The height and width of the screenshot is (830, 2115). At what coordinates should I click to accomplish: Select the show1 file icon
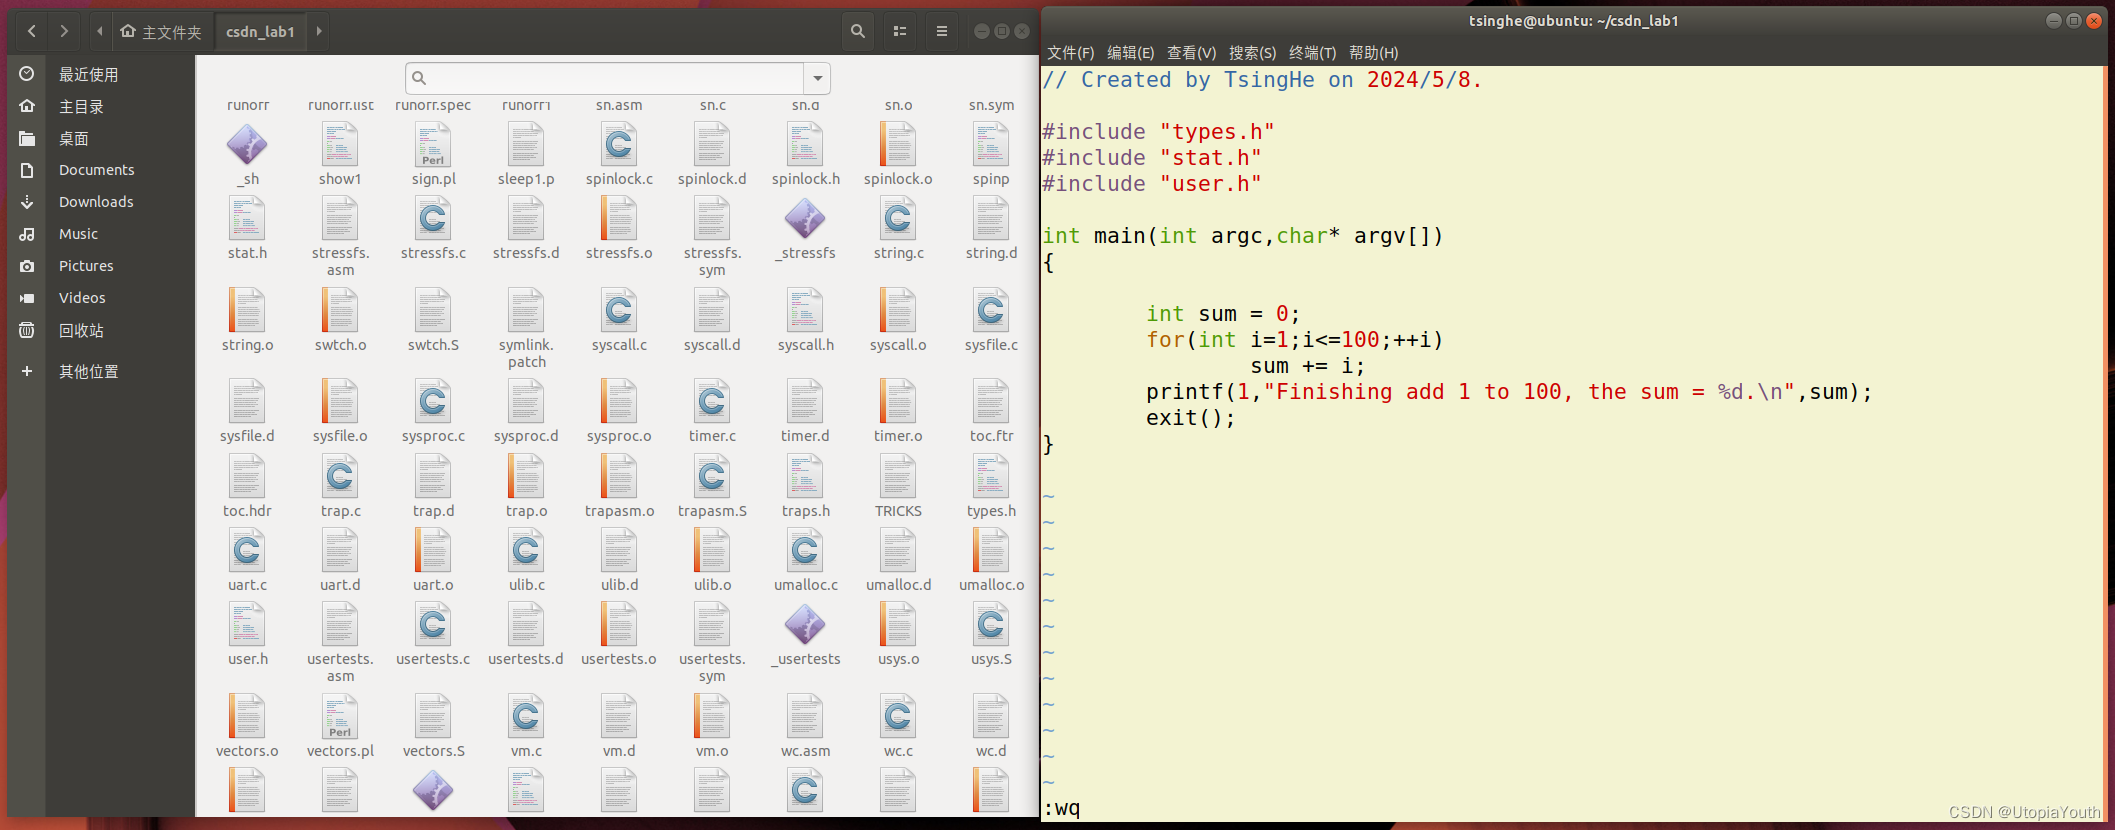click(340, 146)
